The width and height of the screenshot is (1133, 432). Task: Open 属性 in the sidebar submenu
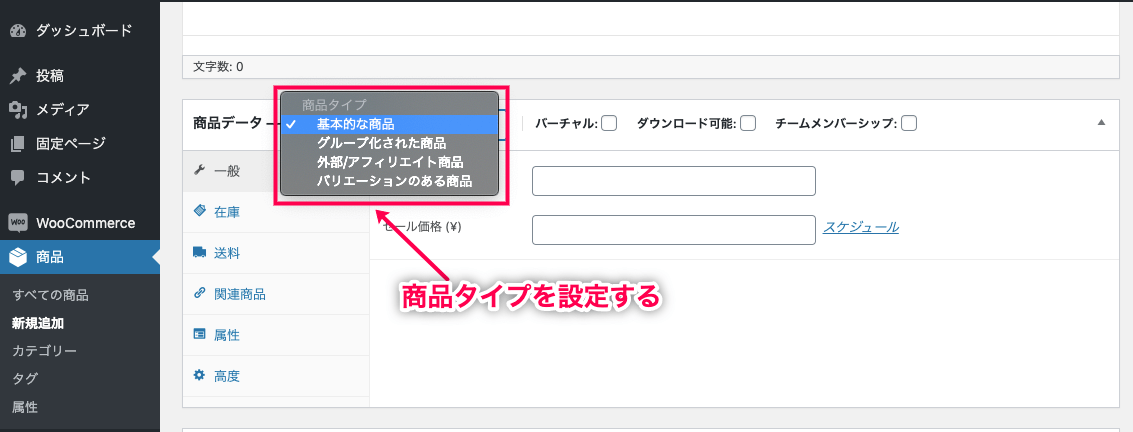[x=25, y=407]
